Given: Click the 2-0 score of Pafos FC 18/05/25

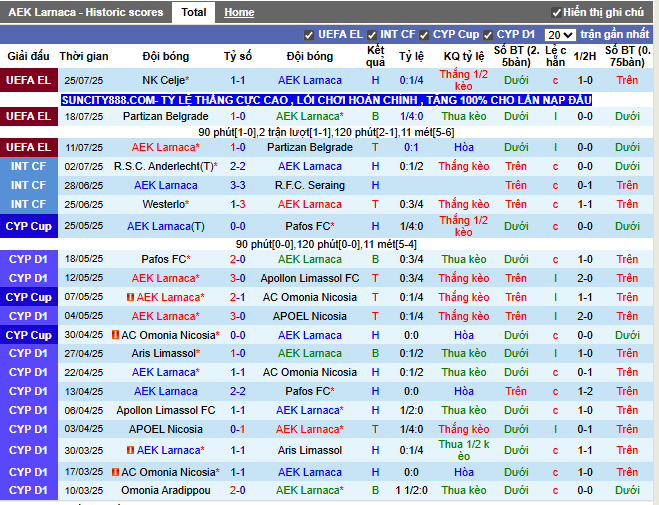Looking at the screenshot, I should click(x=237, y=259).
